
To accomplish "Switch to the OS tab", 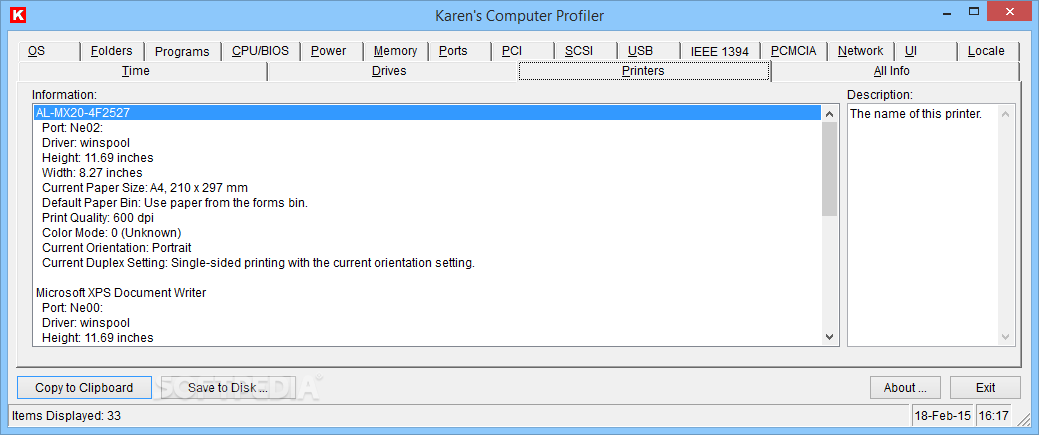I will (x=49, y=51).
